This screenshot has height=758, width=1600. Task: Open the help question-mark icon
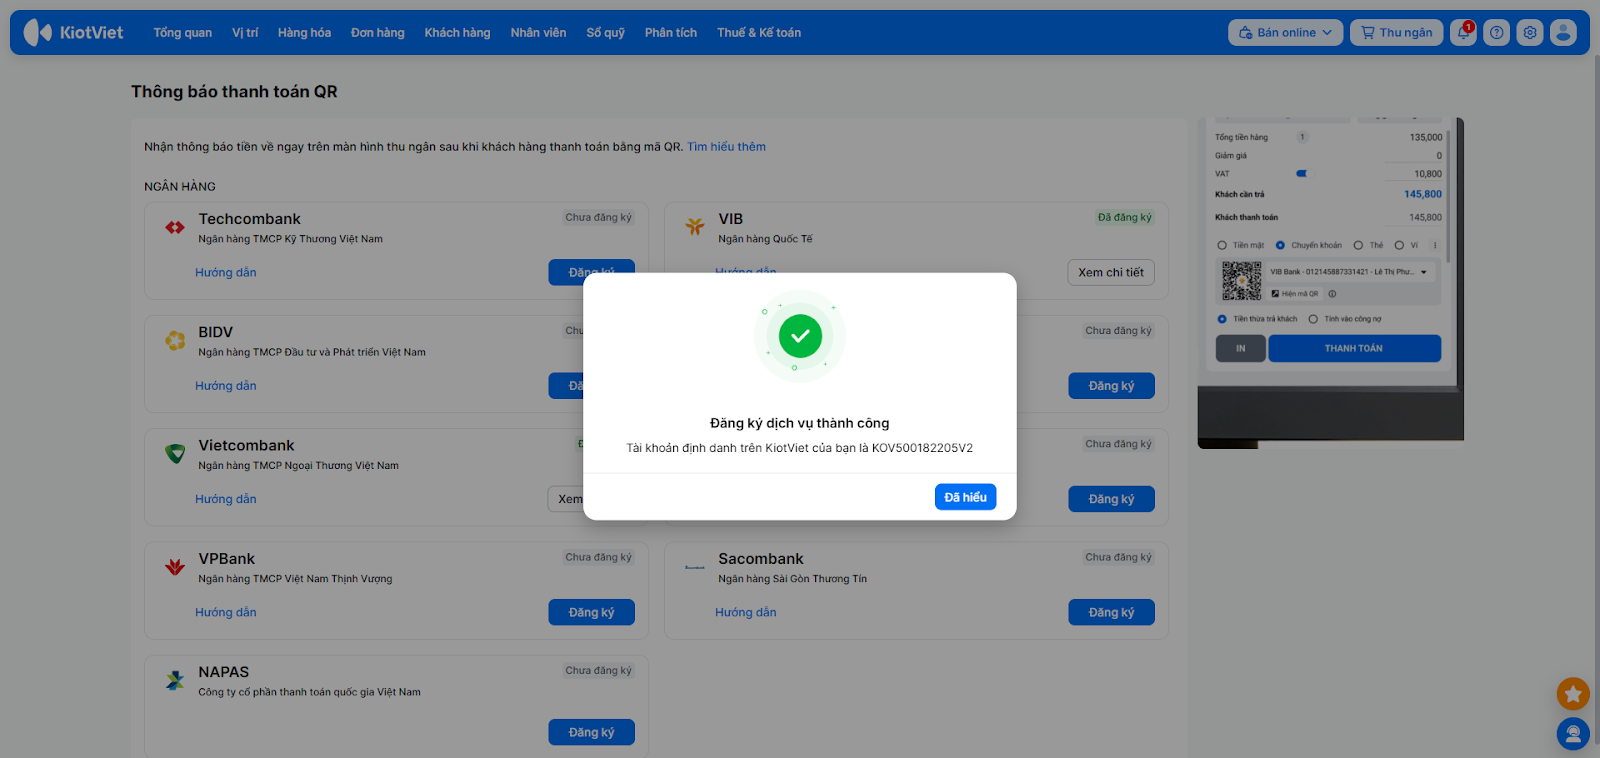point(1496,32)
